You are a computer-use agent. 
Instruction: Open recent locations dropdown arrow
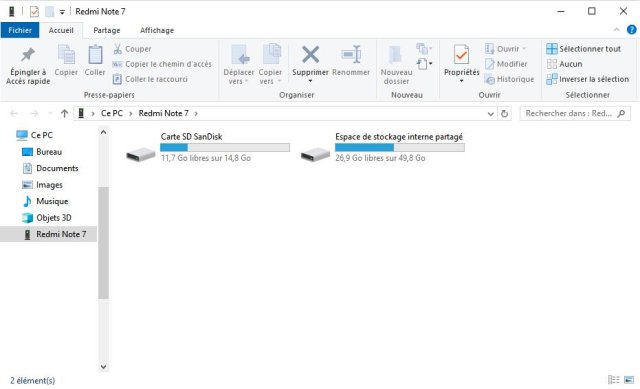pos(50,113)
